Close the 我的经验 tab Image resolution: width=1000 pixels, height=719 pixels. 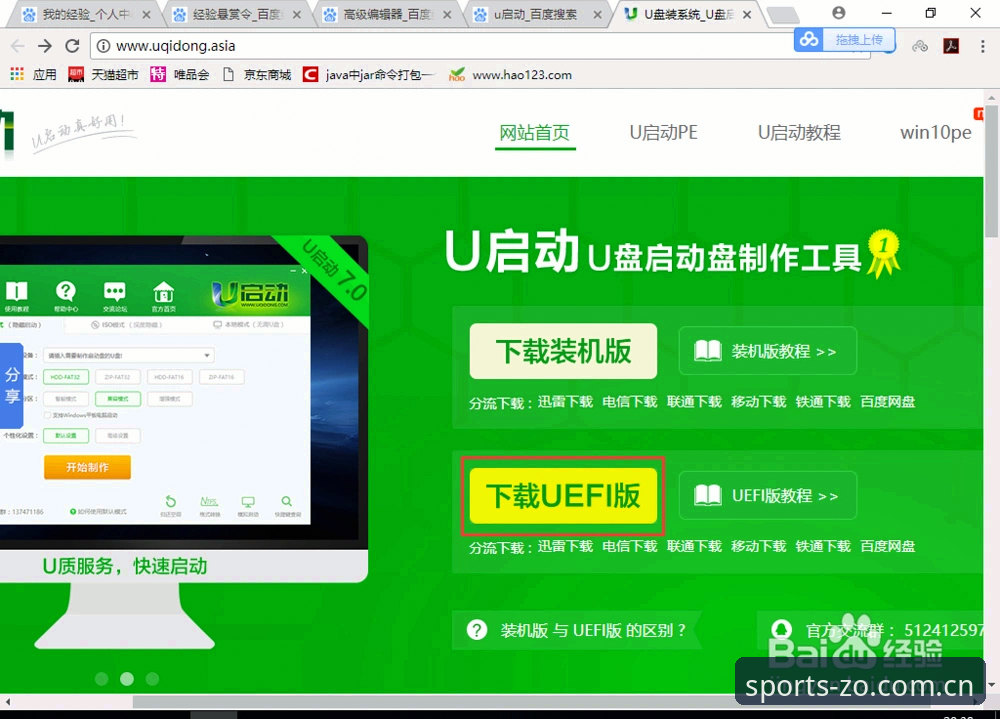[146, 15]
